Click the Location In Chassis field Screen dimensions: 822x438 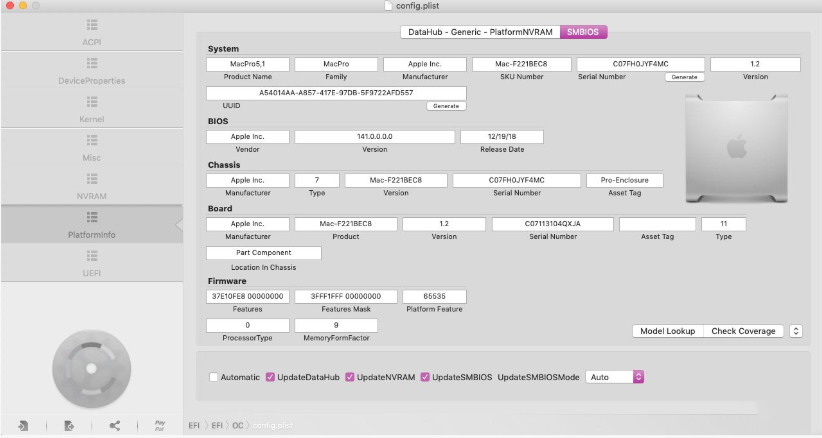(264, 253)
